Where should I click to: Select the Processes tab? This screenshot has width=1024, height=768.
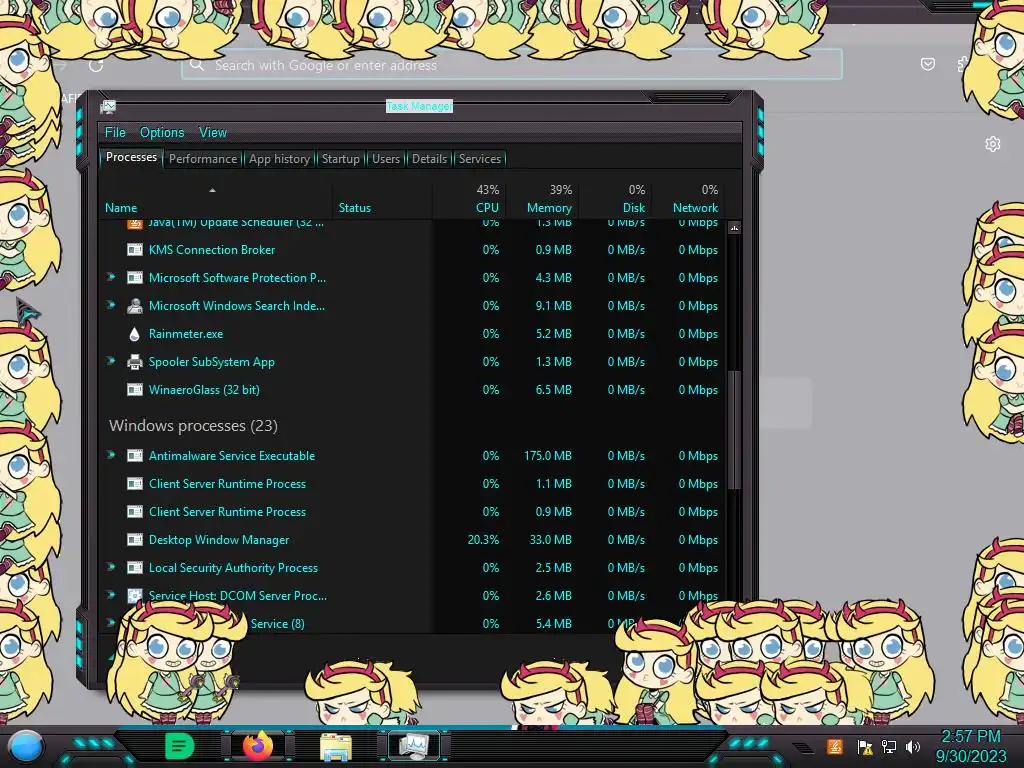click(131, 157)
